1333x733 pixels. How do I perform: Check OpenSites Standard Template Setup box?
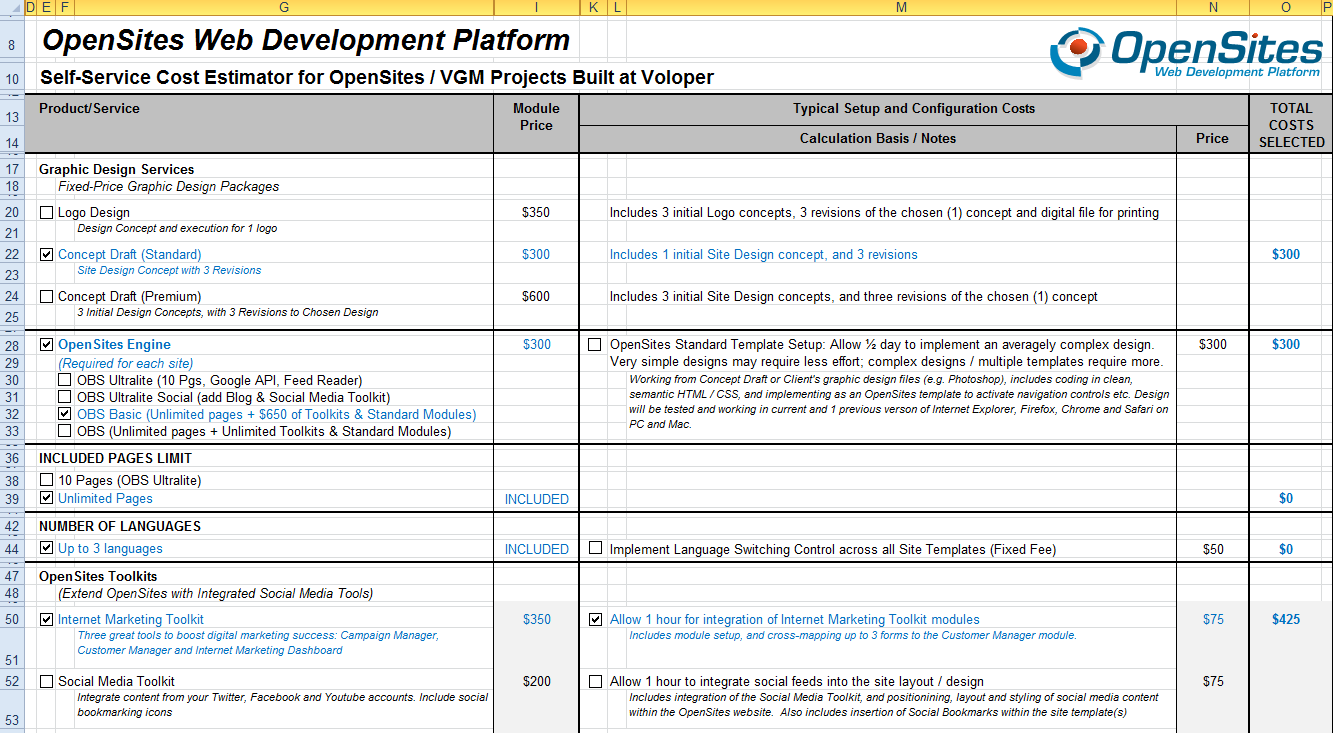click(595, 345)
